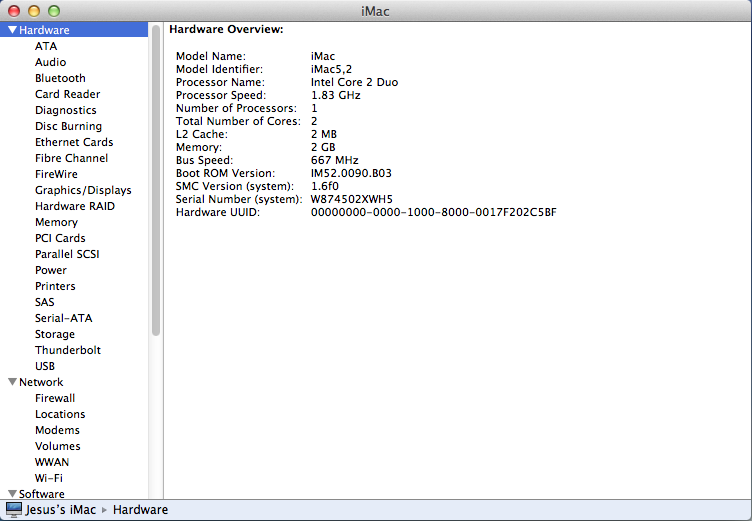Click the 667 MHz bus speed value
The height and width of the screenshot is (521, 752).
334,160
